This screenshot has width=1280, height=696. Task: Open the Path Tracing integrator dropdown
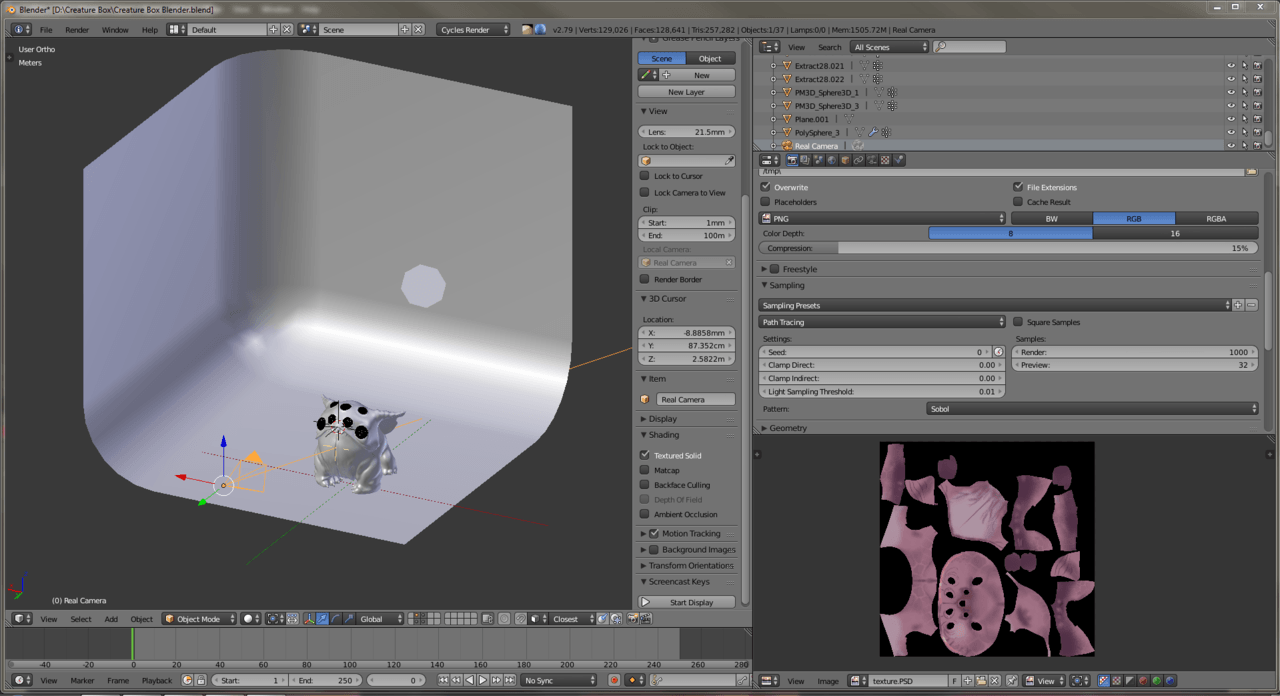click(882, 322)
